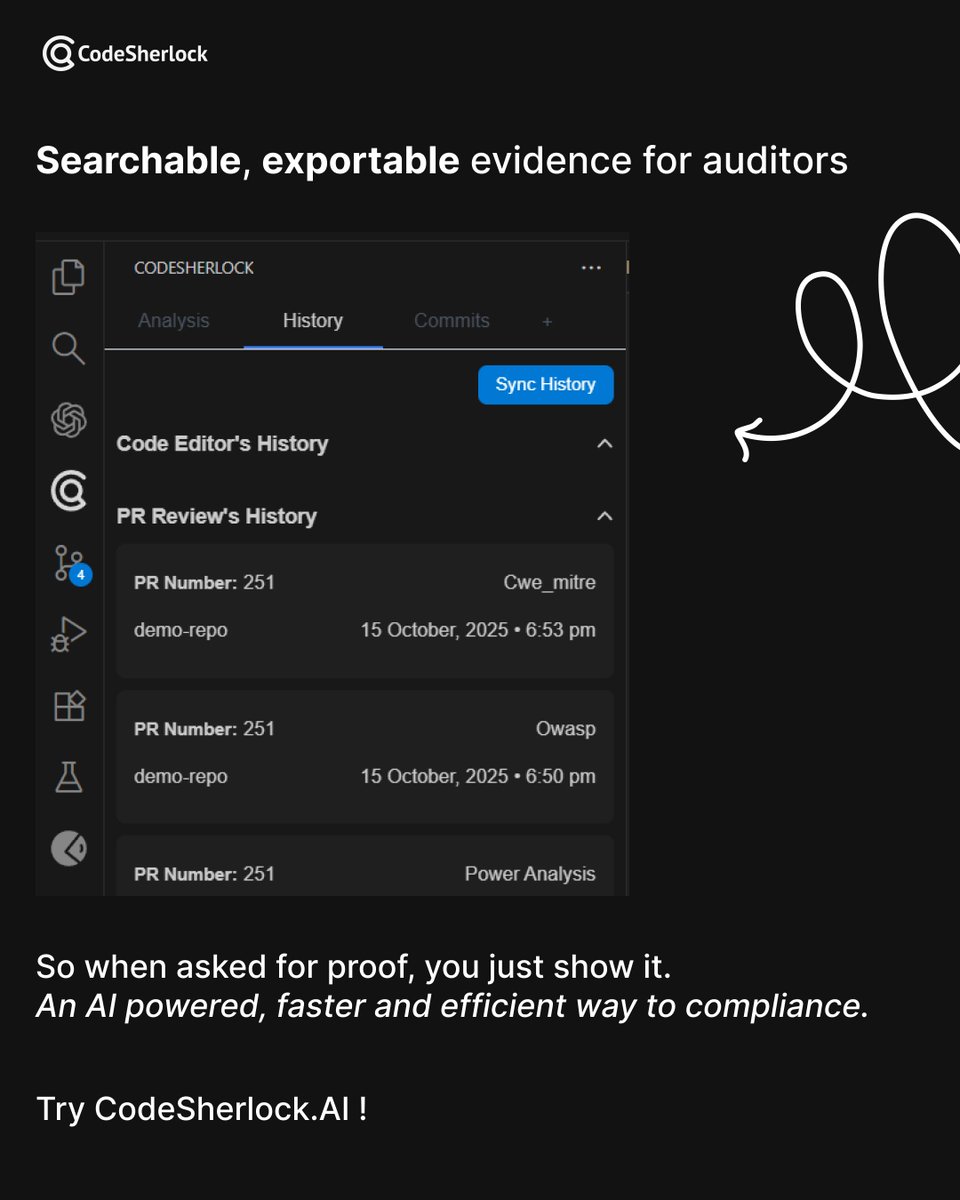Launch the Run and Debug panel
The width and height of the screenshot is (960, 1200).
(x=68, y=633)
